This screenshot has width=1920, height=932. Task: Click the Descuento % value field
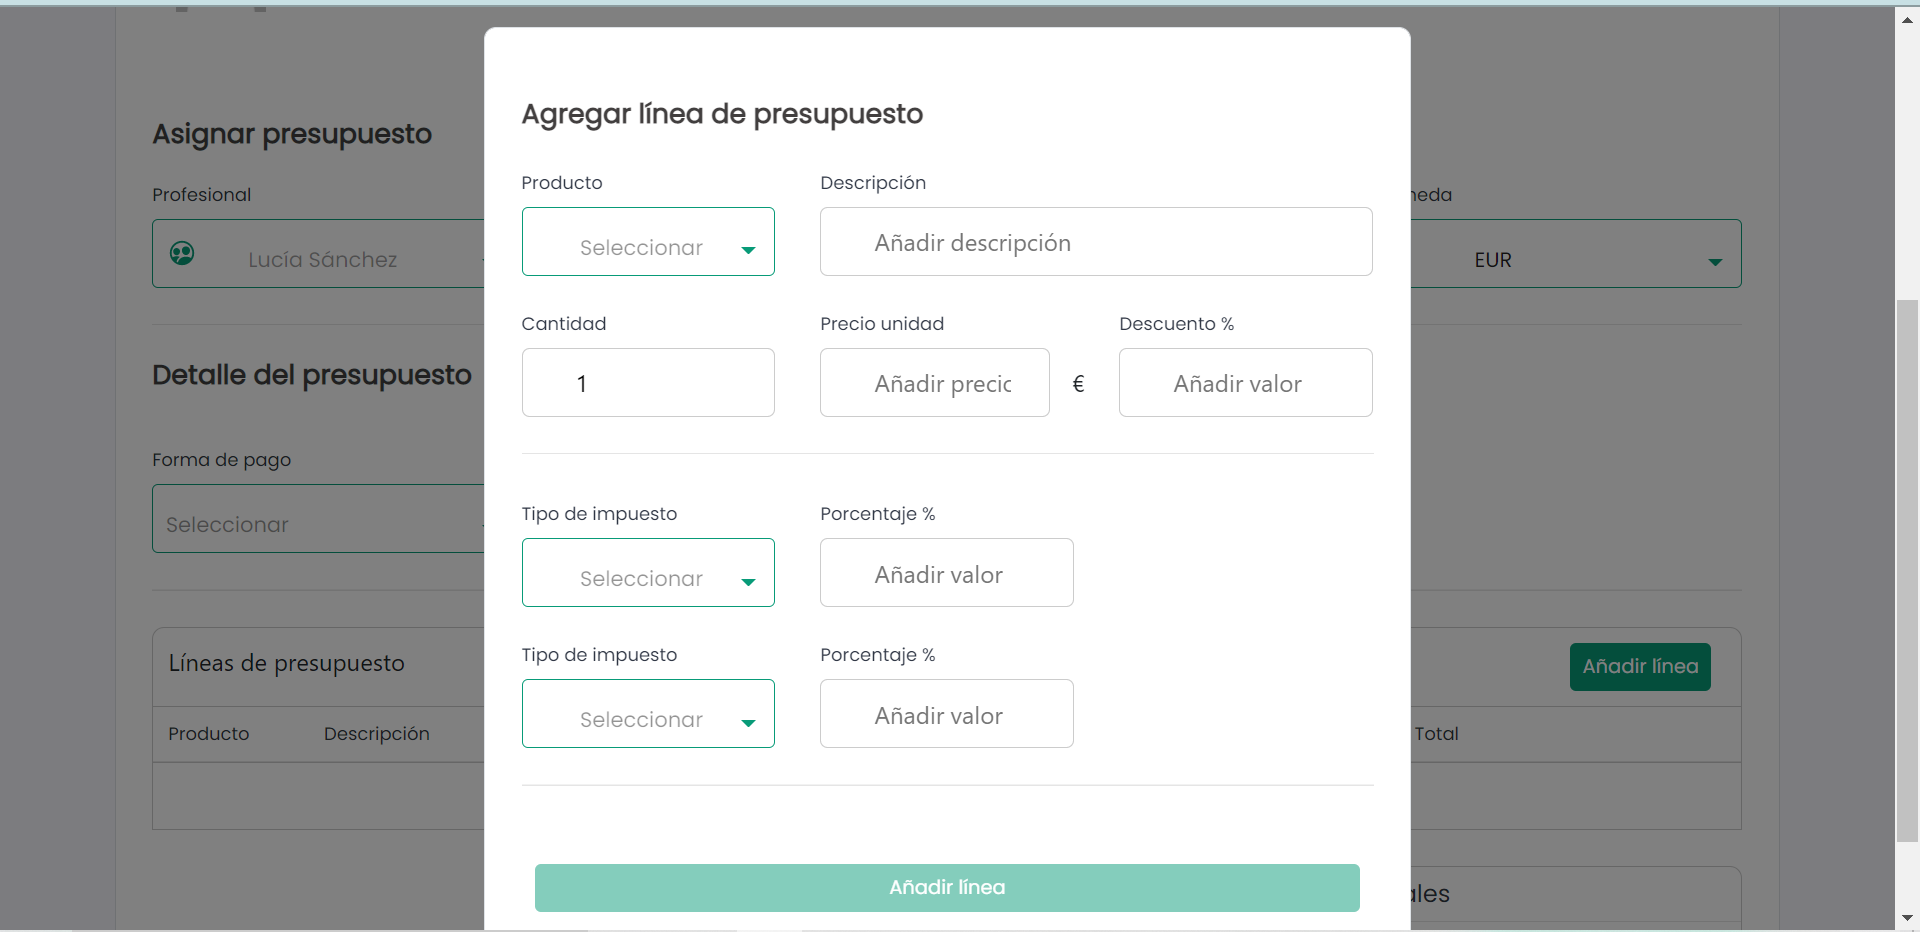1246,383
